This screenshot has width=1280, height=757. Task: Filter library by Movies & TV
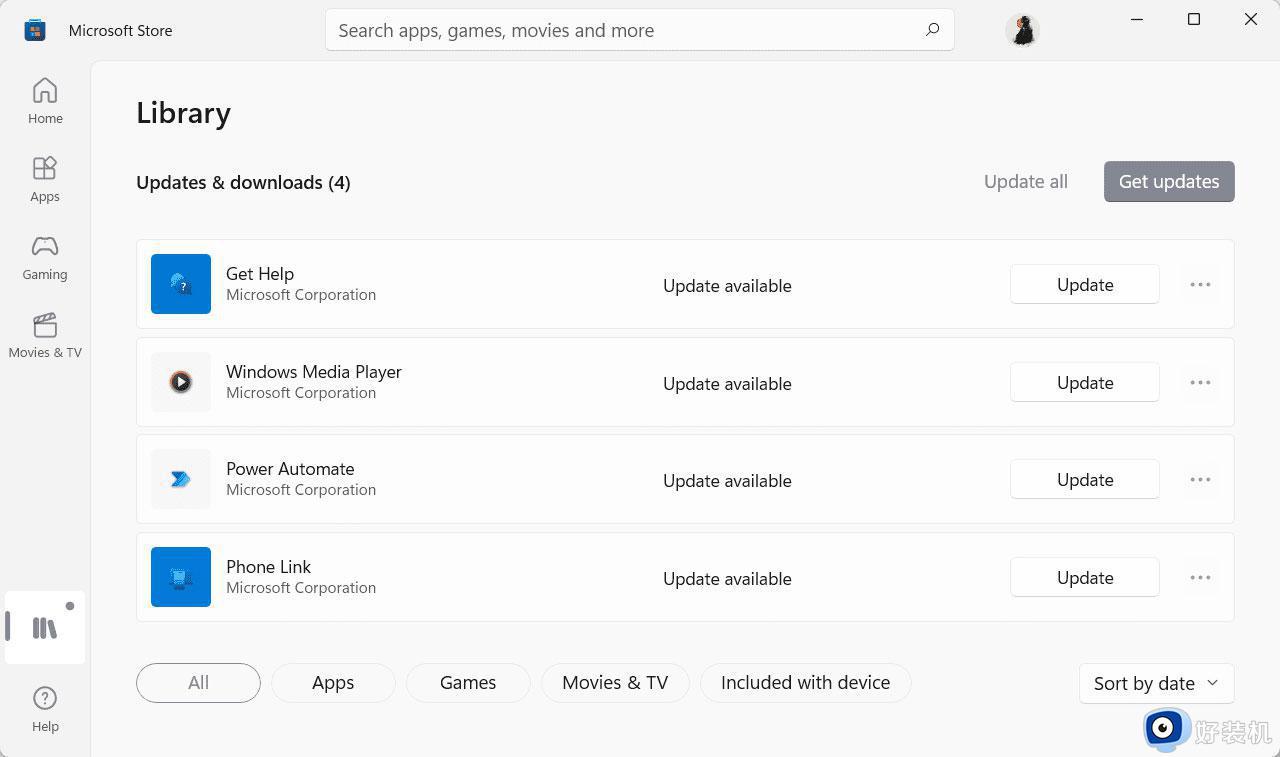(615, 683)
